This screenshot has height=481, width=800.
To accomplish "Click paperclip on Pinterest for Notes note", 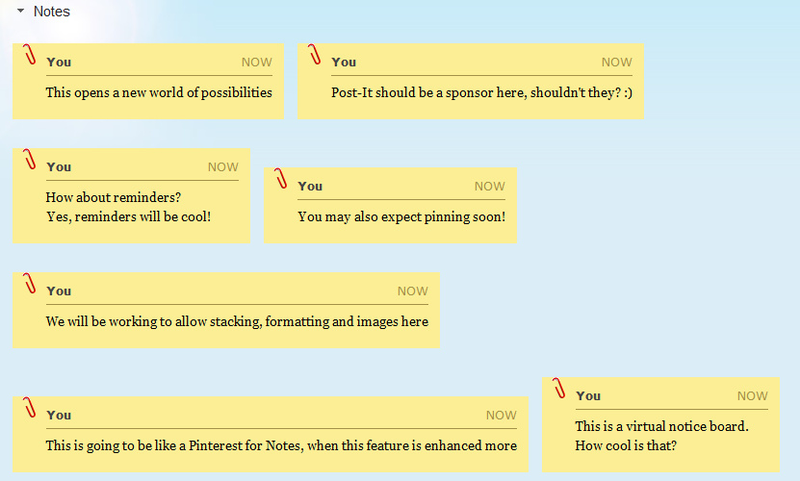I will click(29, 407).
